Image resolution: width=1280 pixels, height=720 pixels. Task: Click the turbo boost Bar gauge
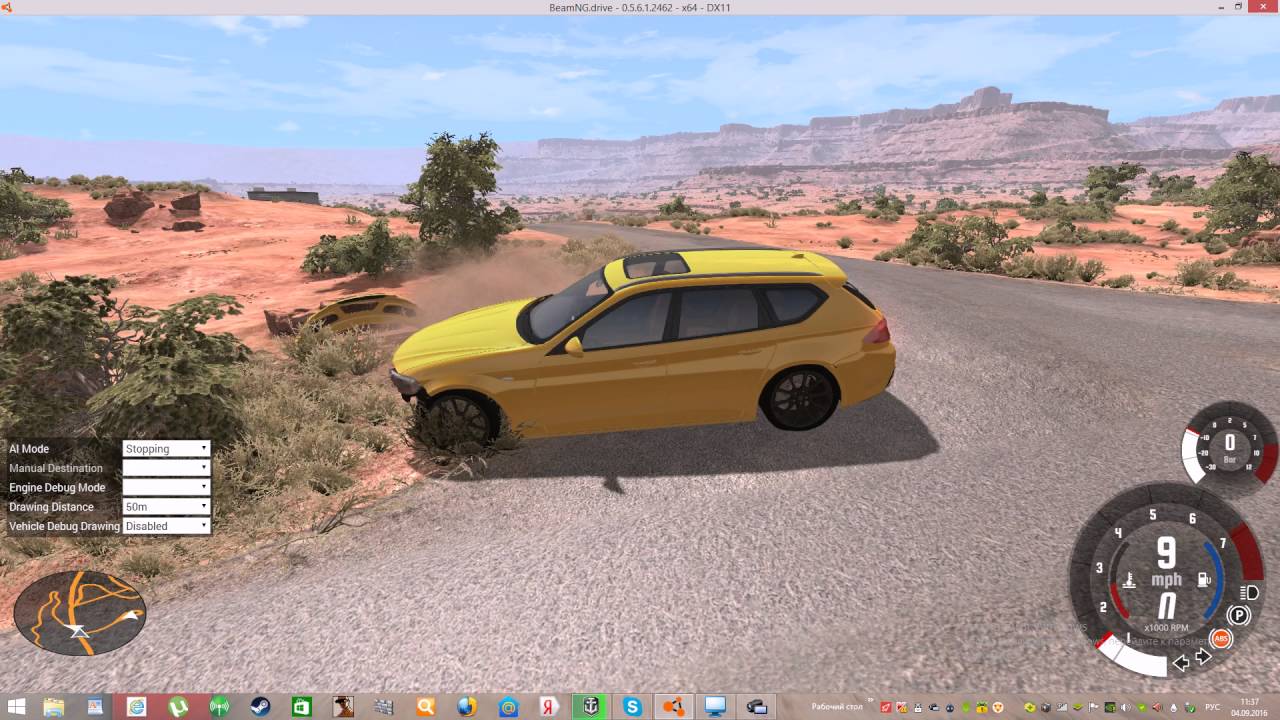(1230, 449)
